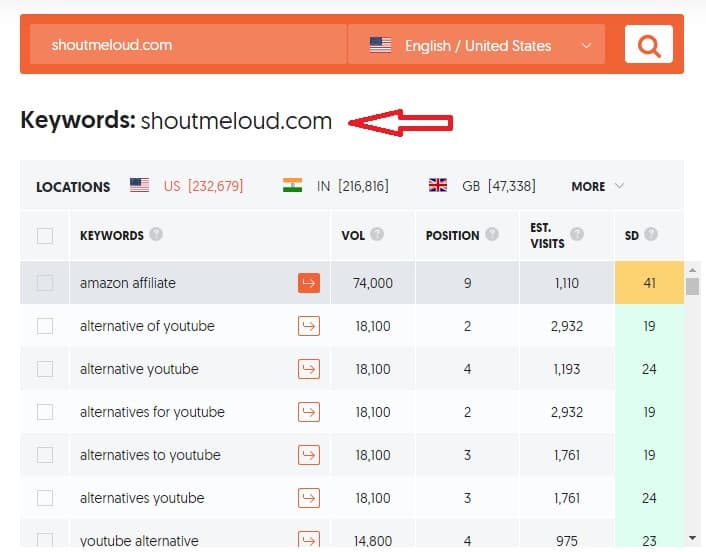Click help icon beside POSITION header

click(492, 234)
